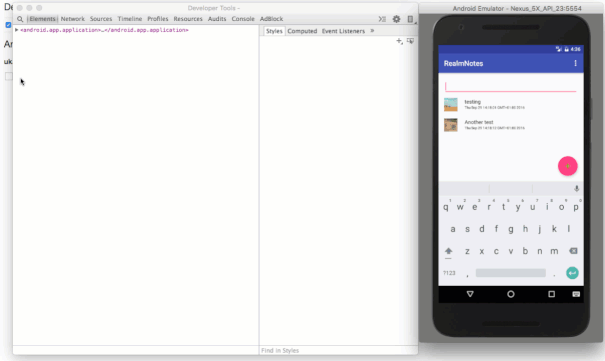Open the Profiles tab
This screenshot has height=361, width=605.
coord(158,19)
